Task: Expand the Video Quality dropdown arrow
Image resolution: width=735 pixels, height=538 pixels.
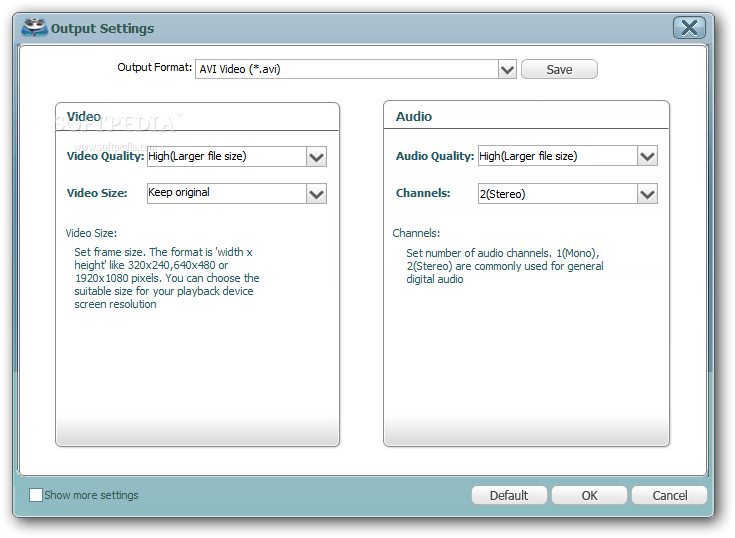Action: tap(316, 157)
